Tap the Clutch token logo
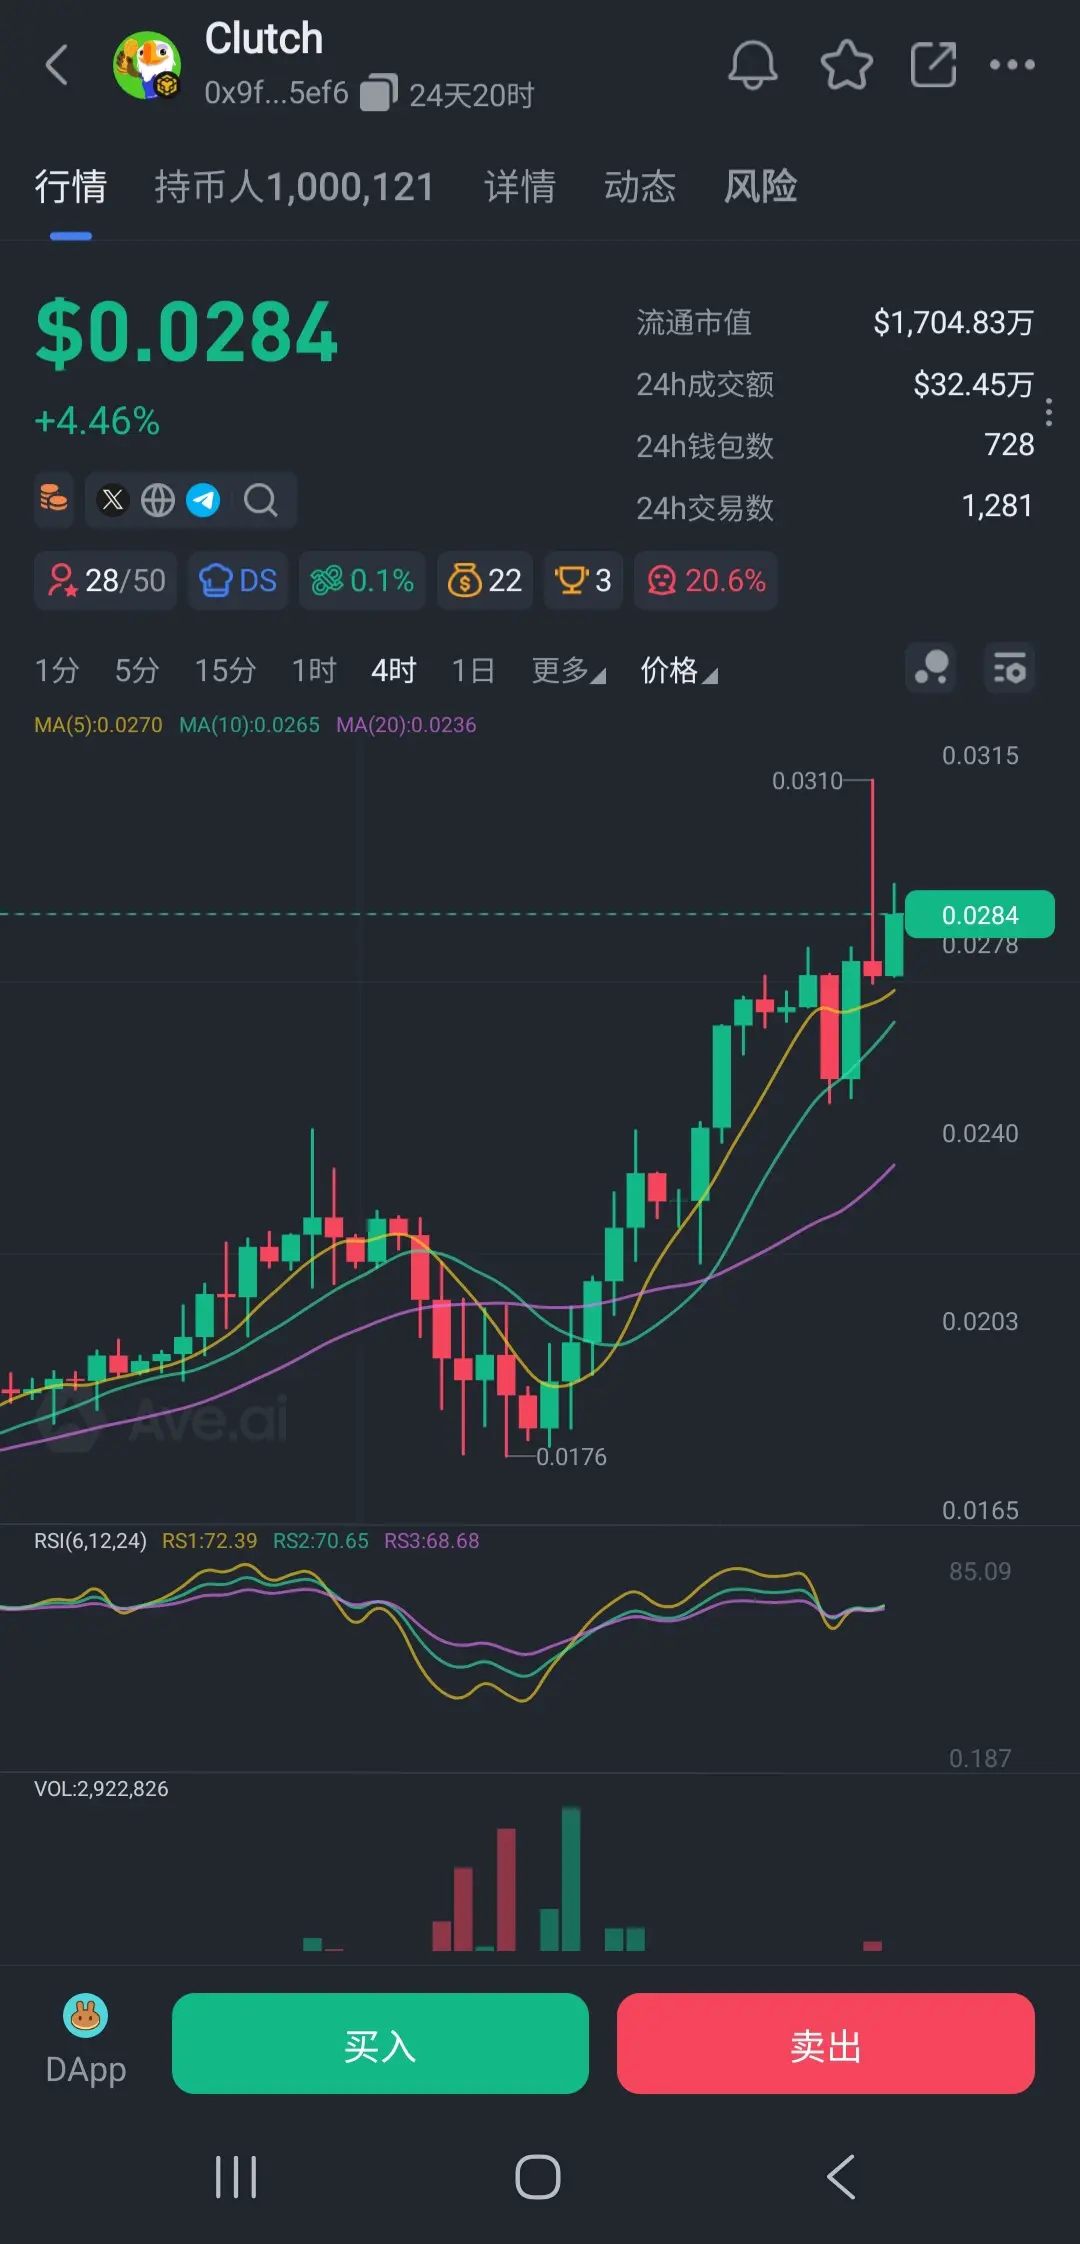1080x2244 pixels. click(147, 65)
